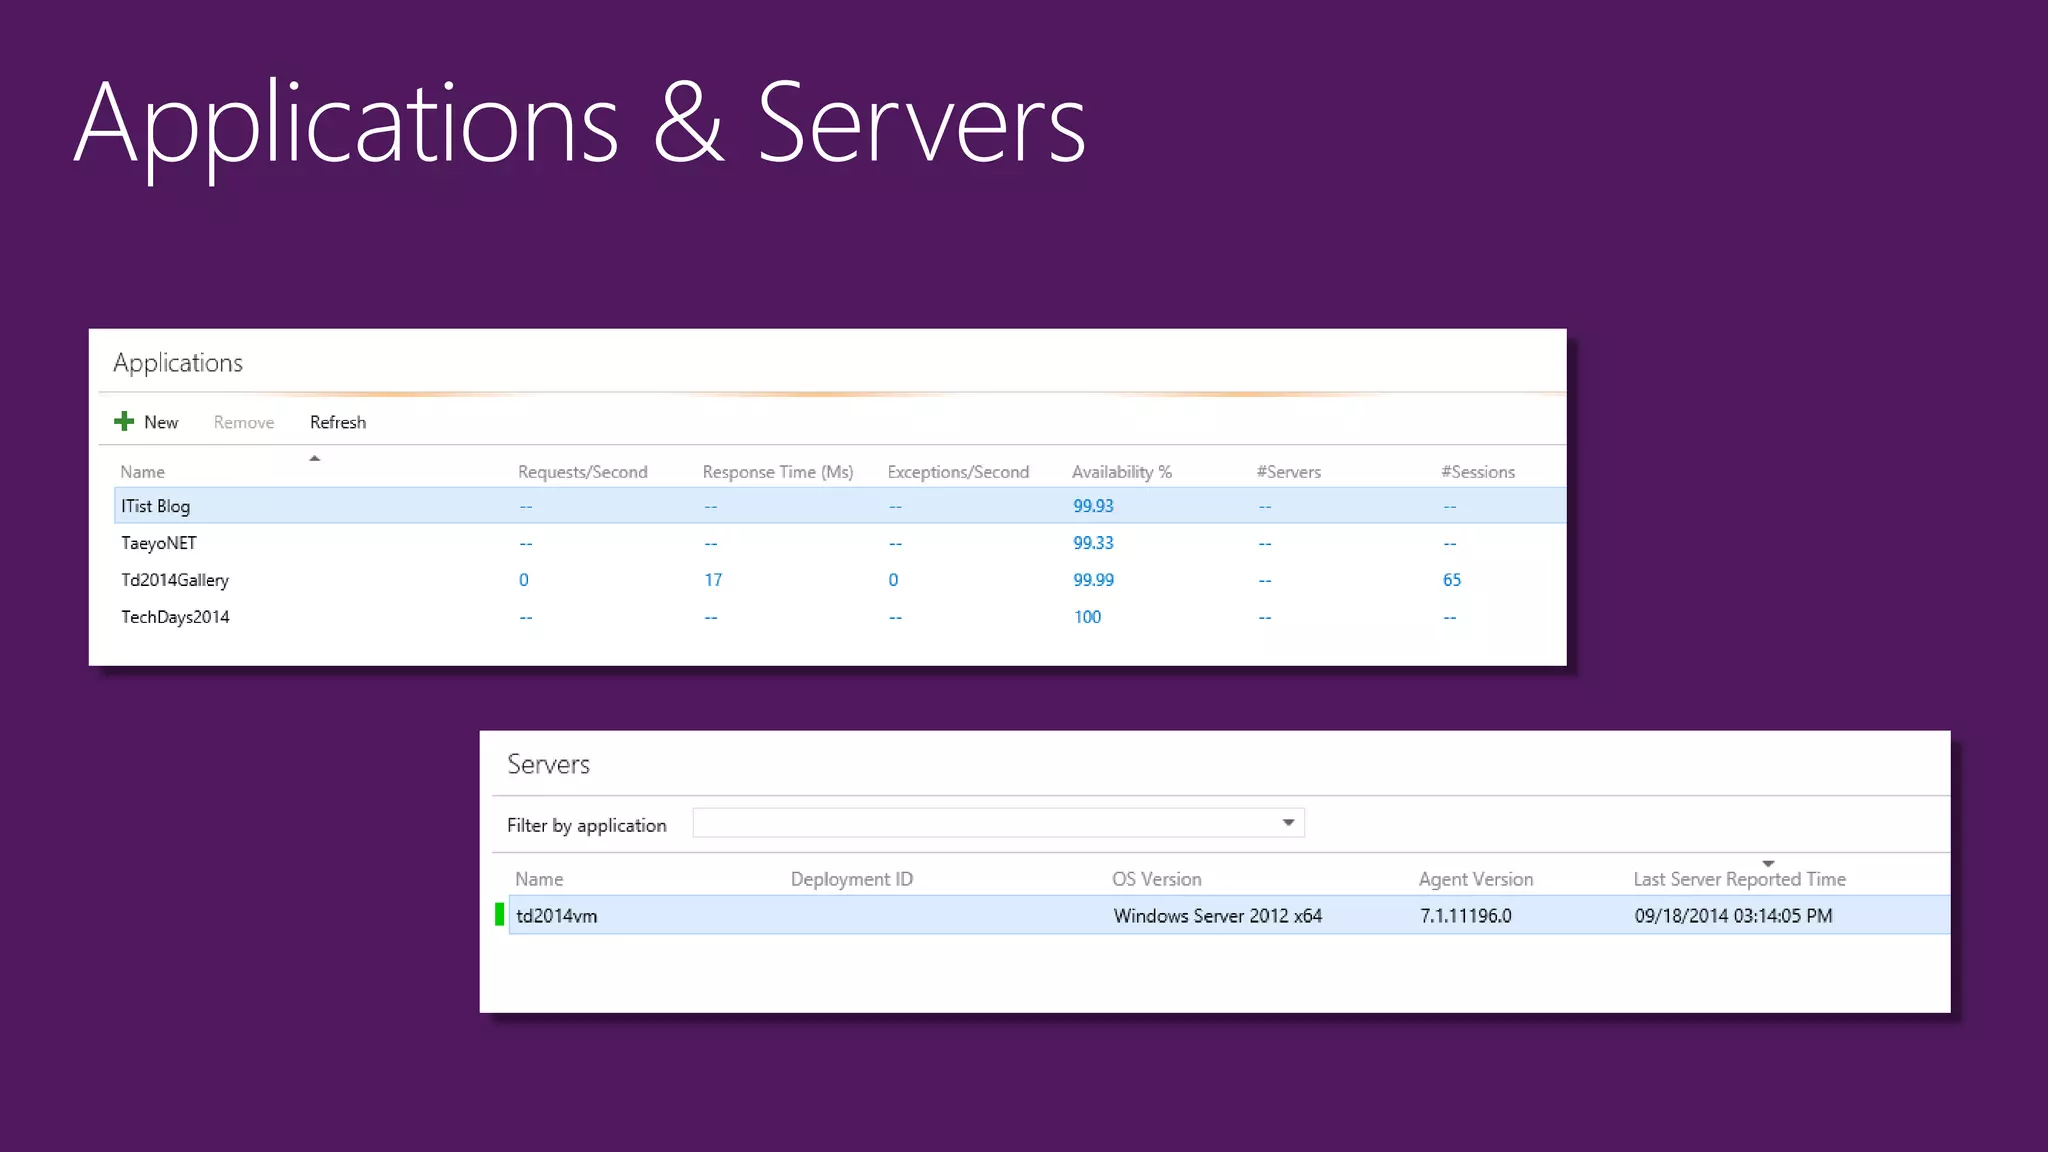Click the green status indicator for td2014vm

[499, 914]
